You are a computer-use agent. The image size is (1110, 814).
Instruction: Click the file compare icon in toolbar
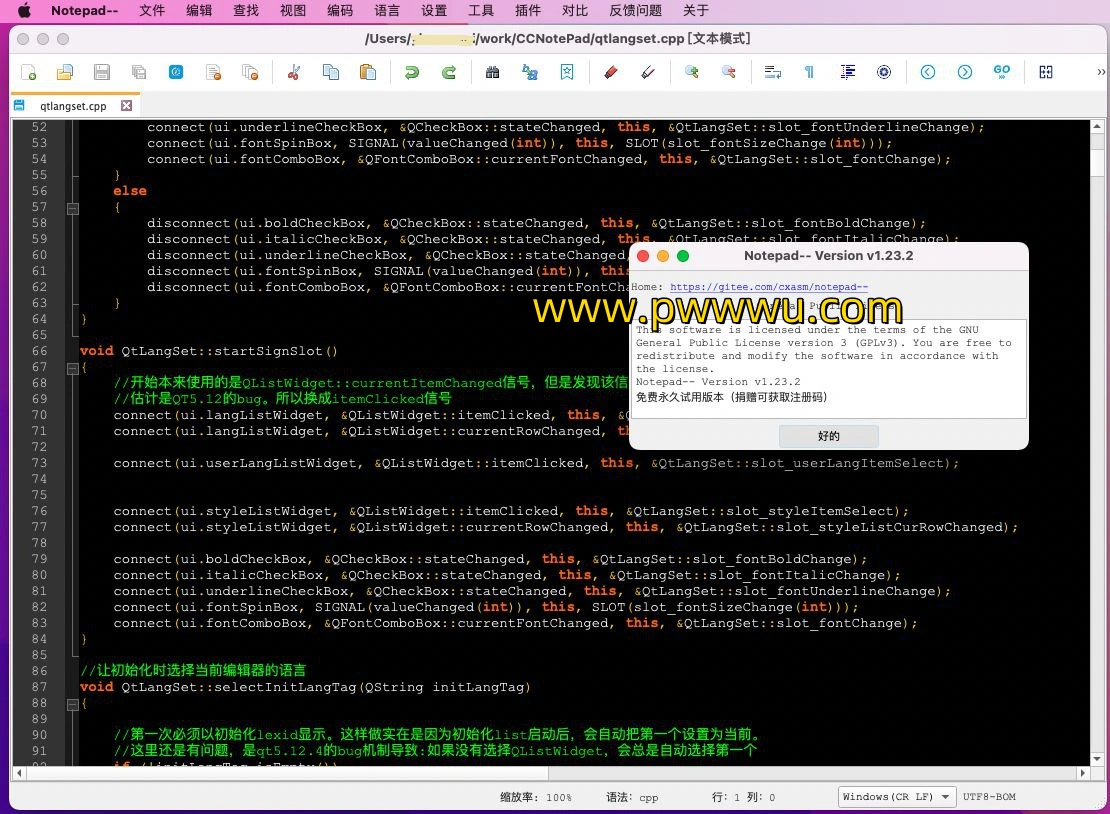click(x=1046, y=72)
